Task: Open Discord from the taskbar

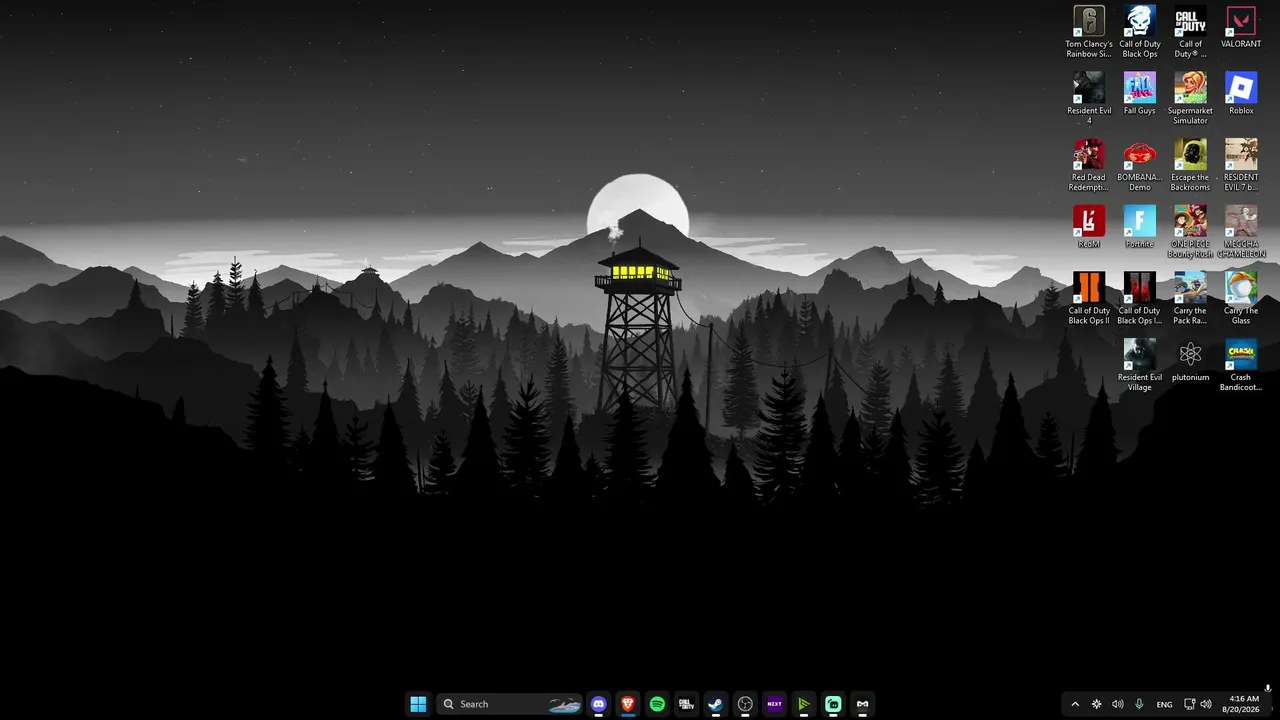Action: (x=599, y=704)
